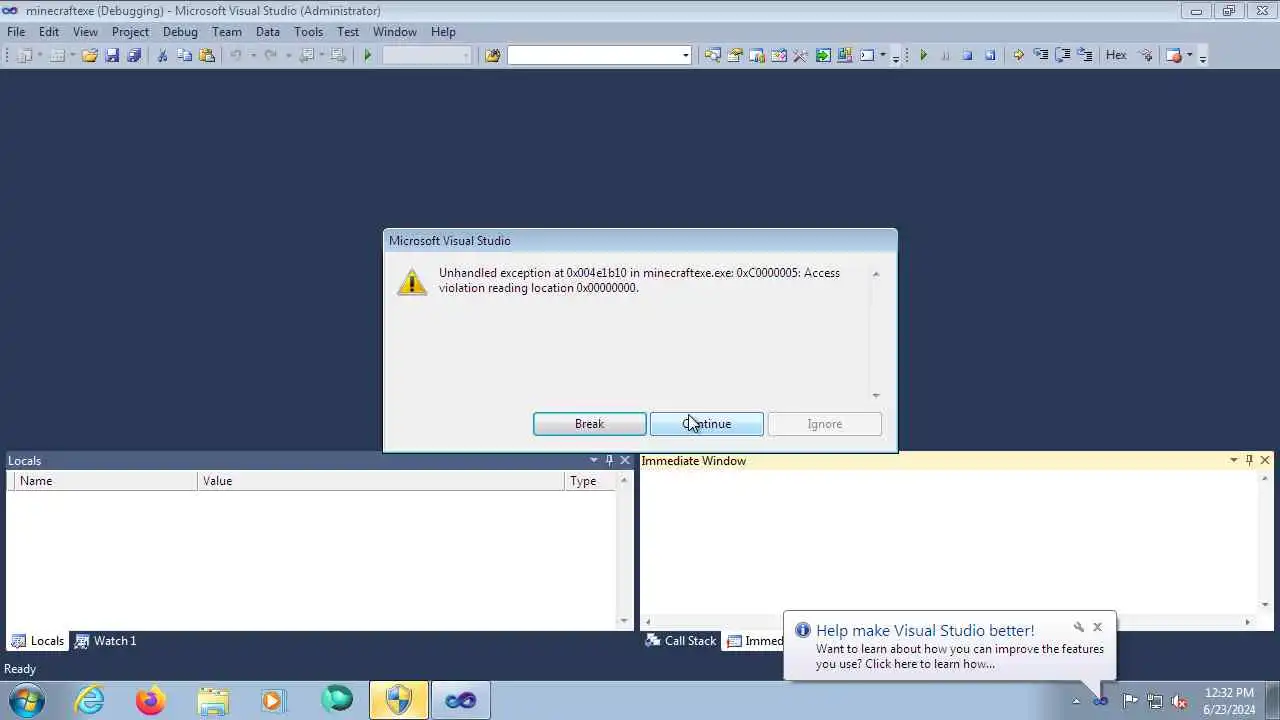Click the new project icon at toolbar start
This screenshot has width=1280, height=720.
click(25, 55)
